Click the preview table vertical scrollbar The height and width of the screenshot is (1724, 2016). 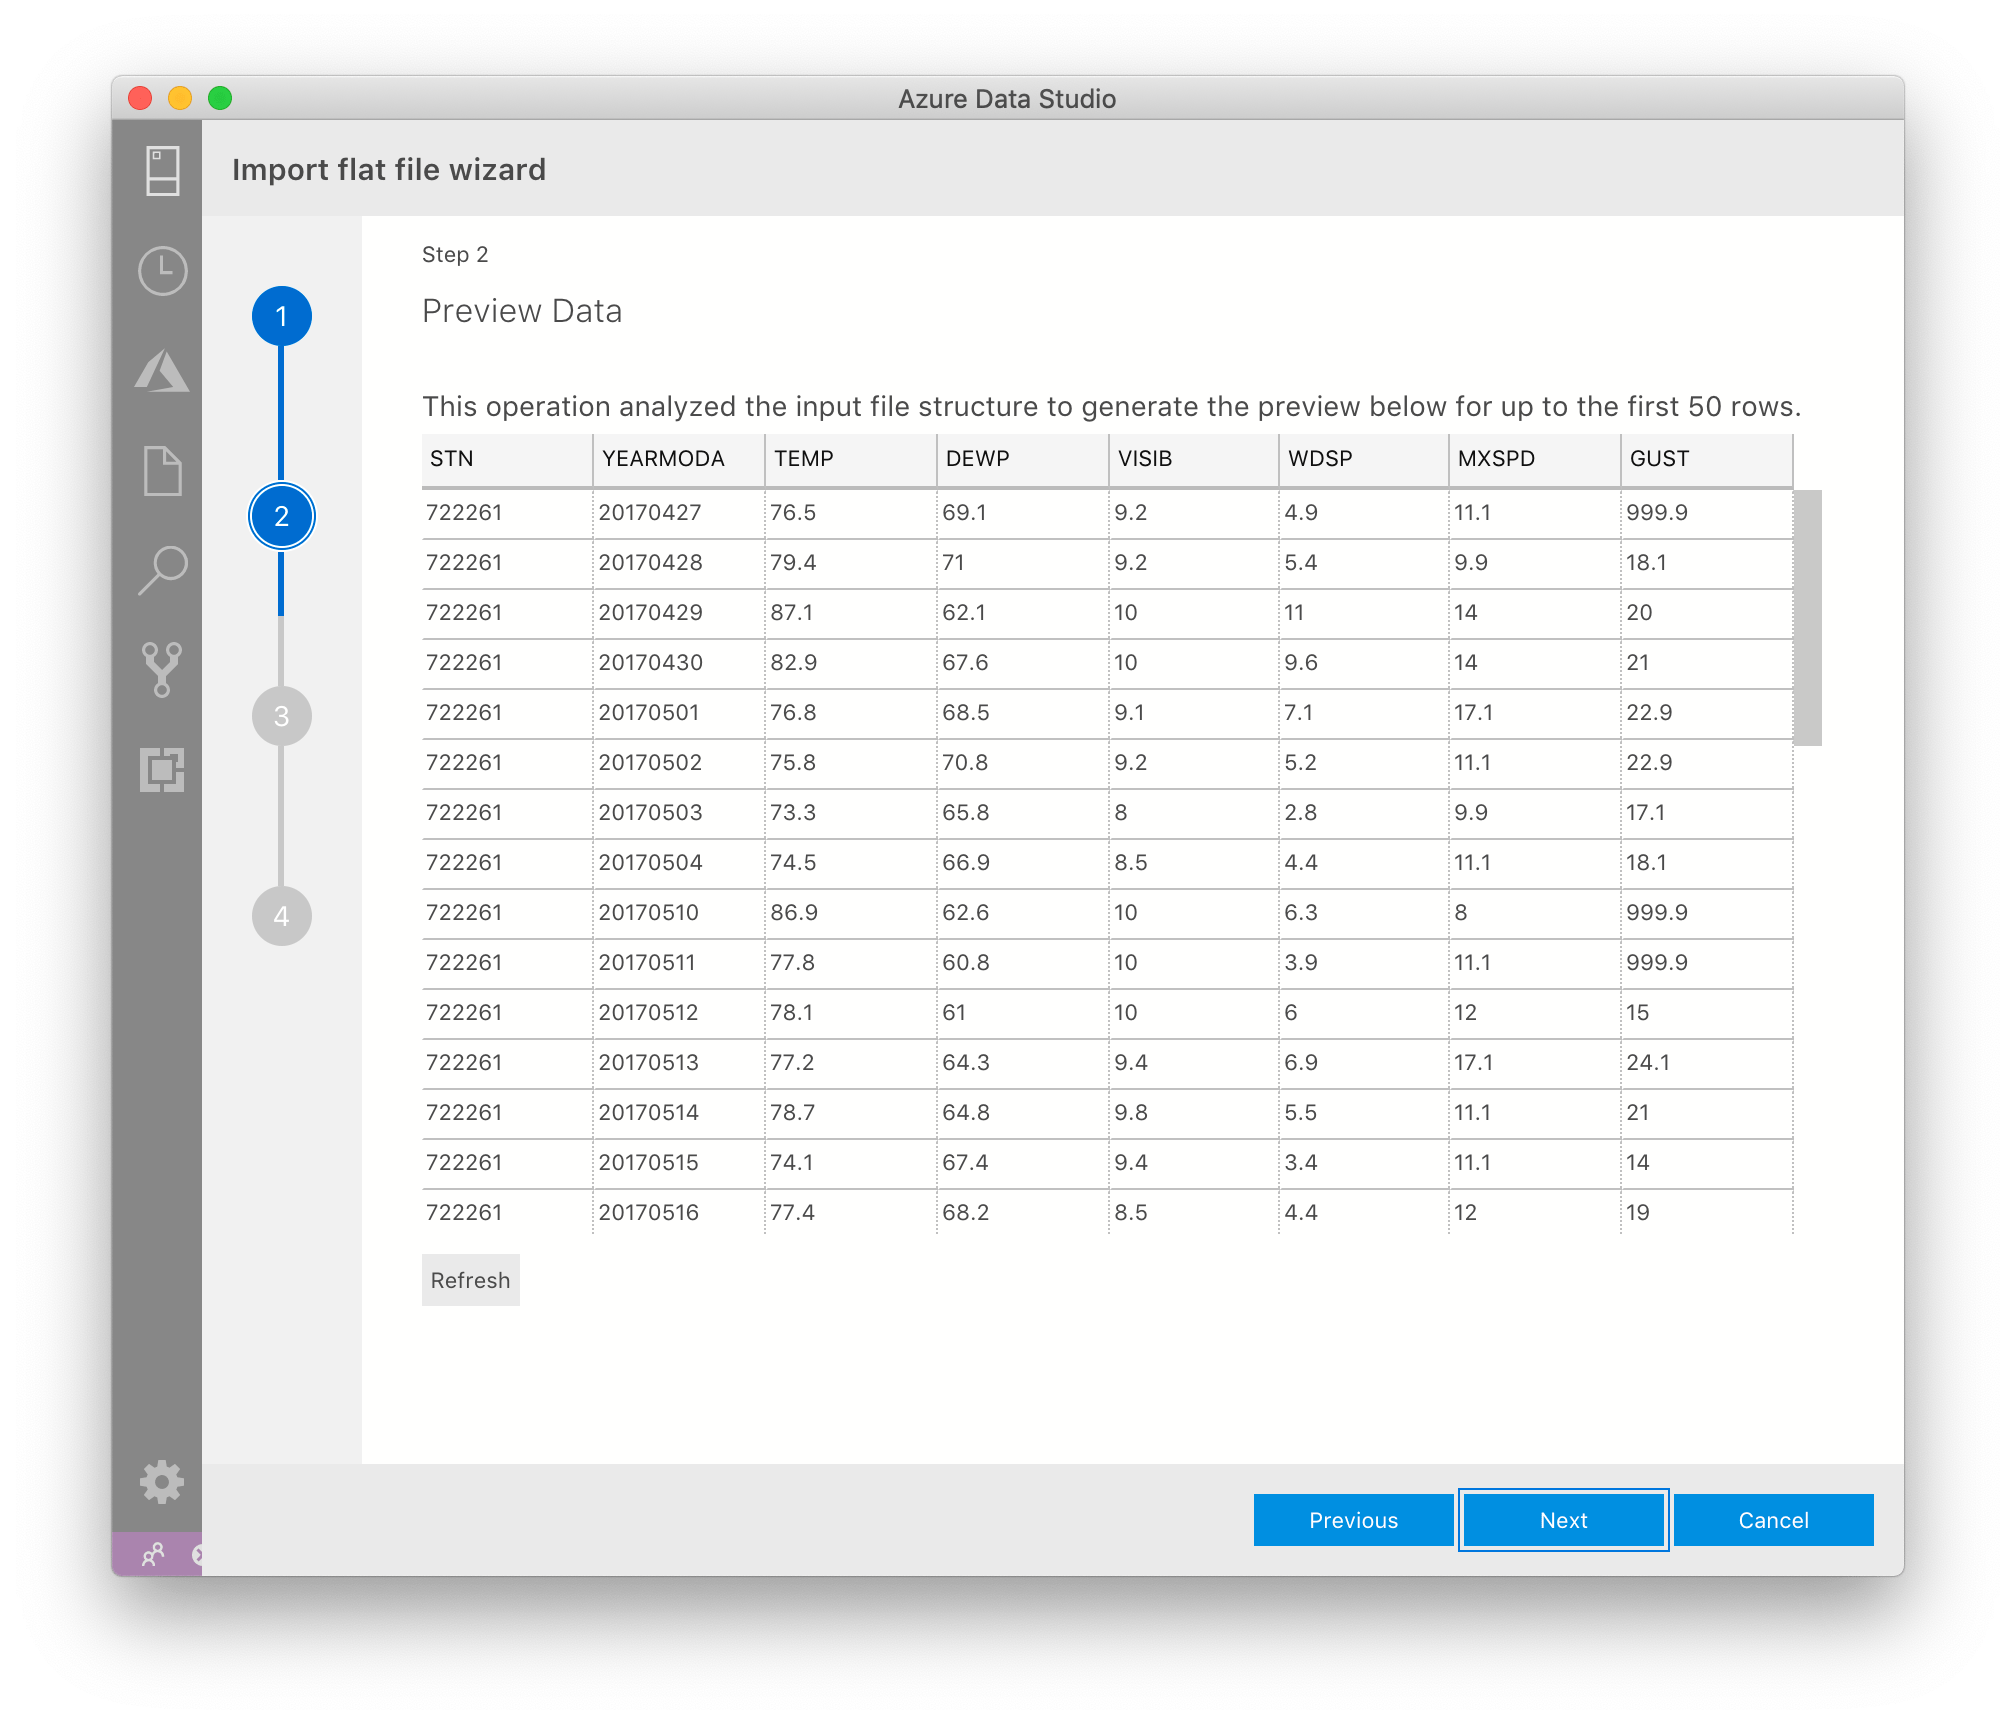[x=1807, y=617]
